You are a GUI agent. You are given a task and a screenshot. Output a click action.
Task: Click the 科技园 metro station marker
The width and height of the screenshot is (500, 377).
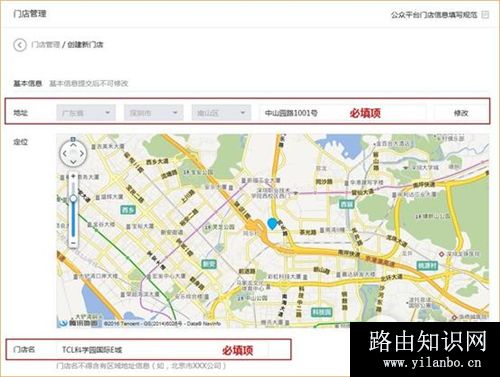pos(322,312)
